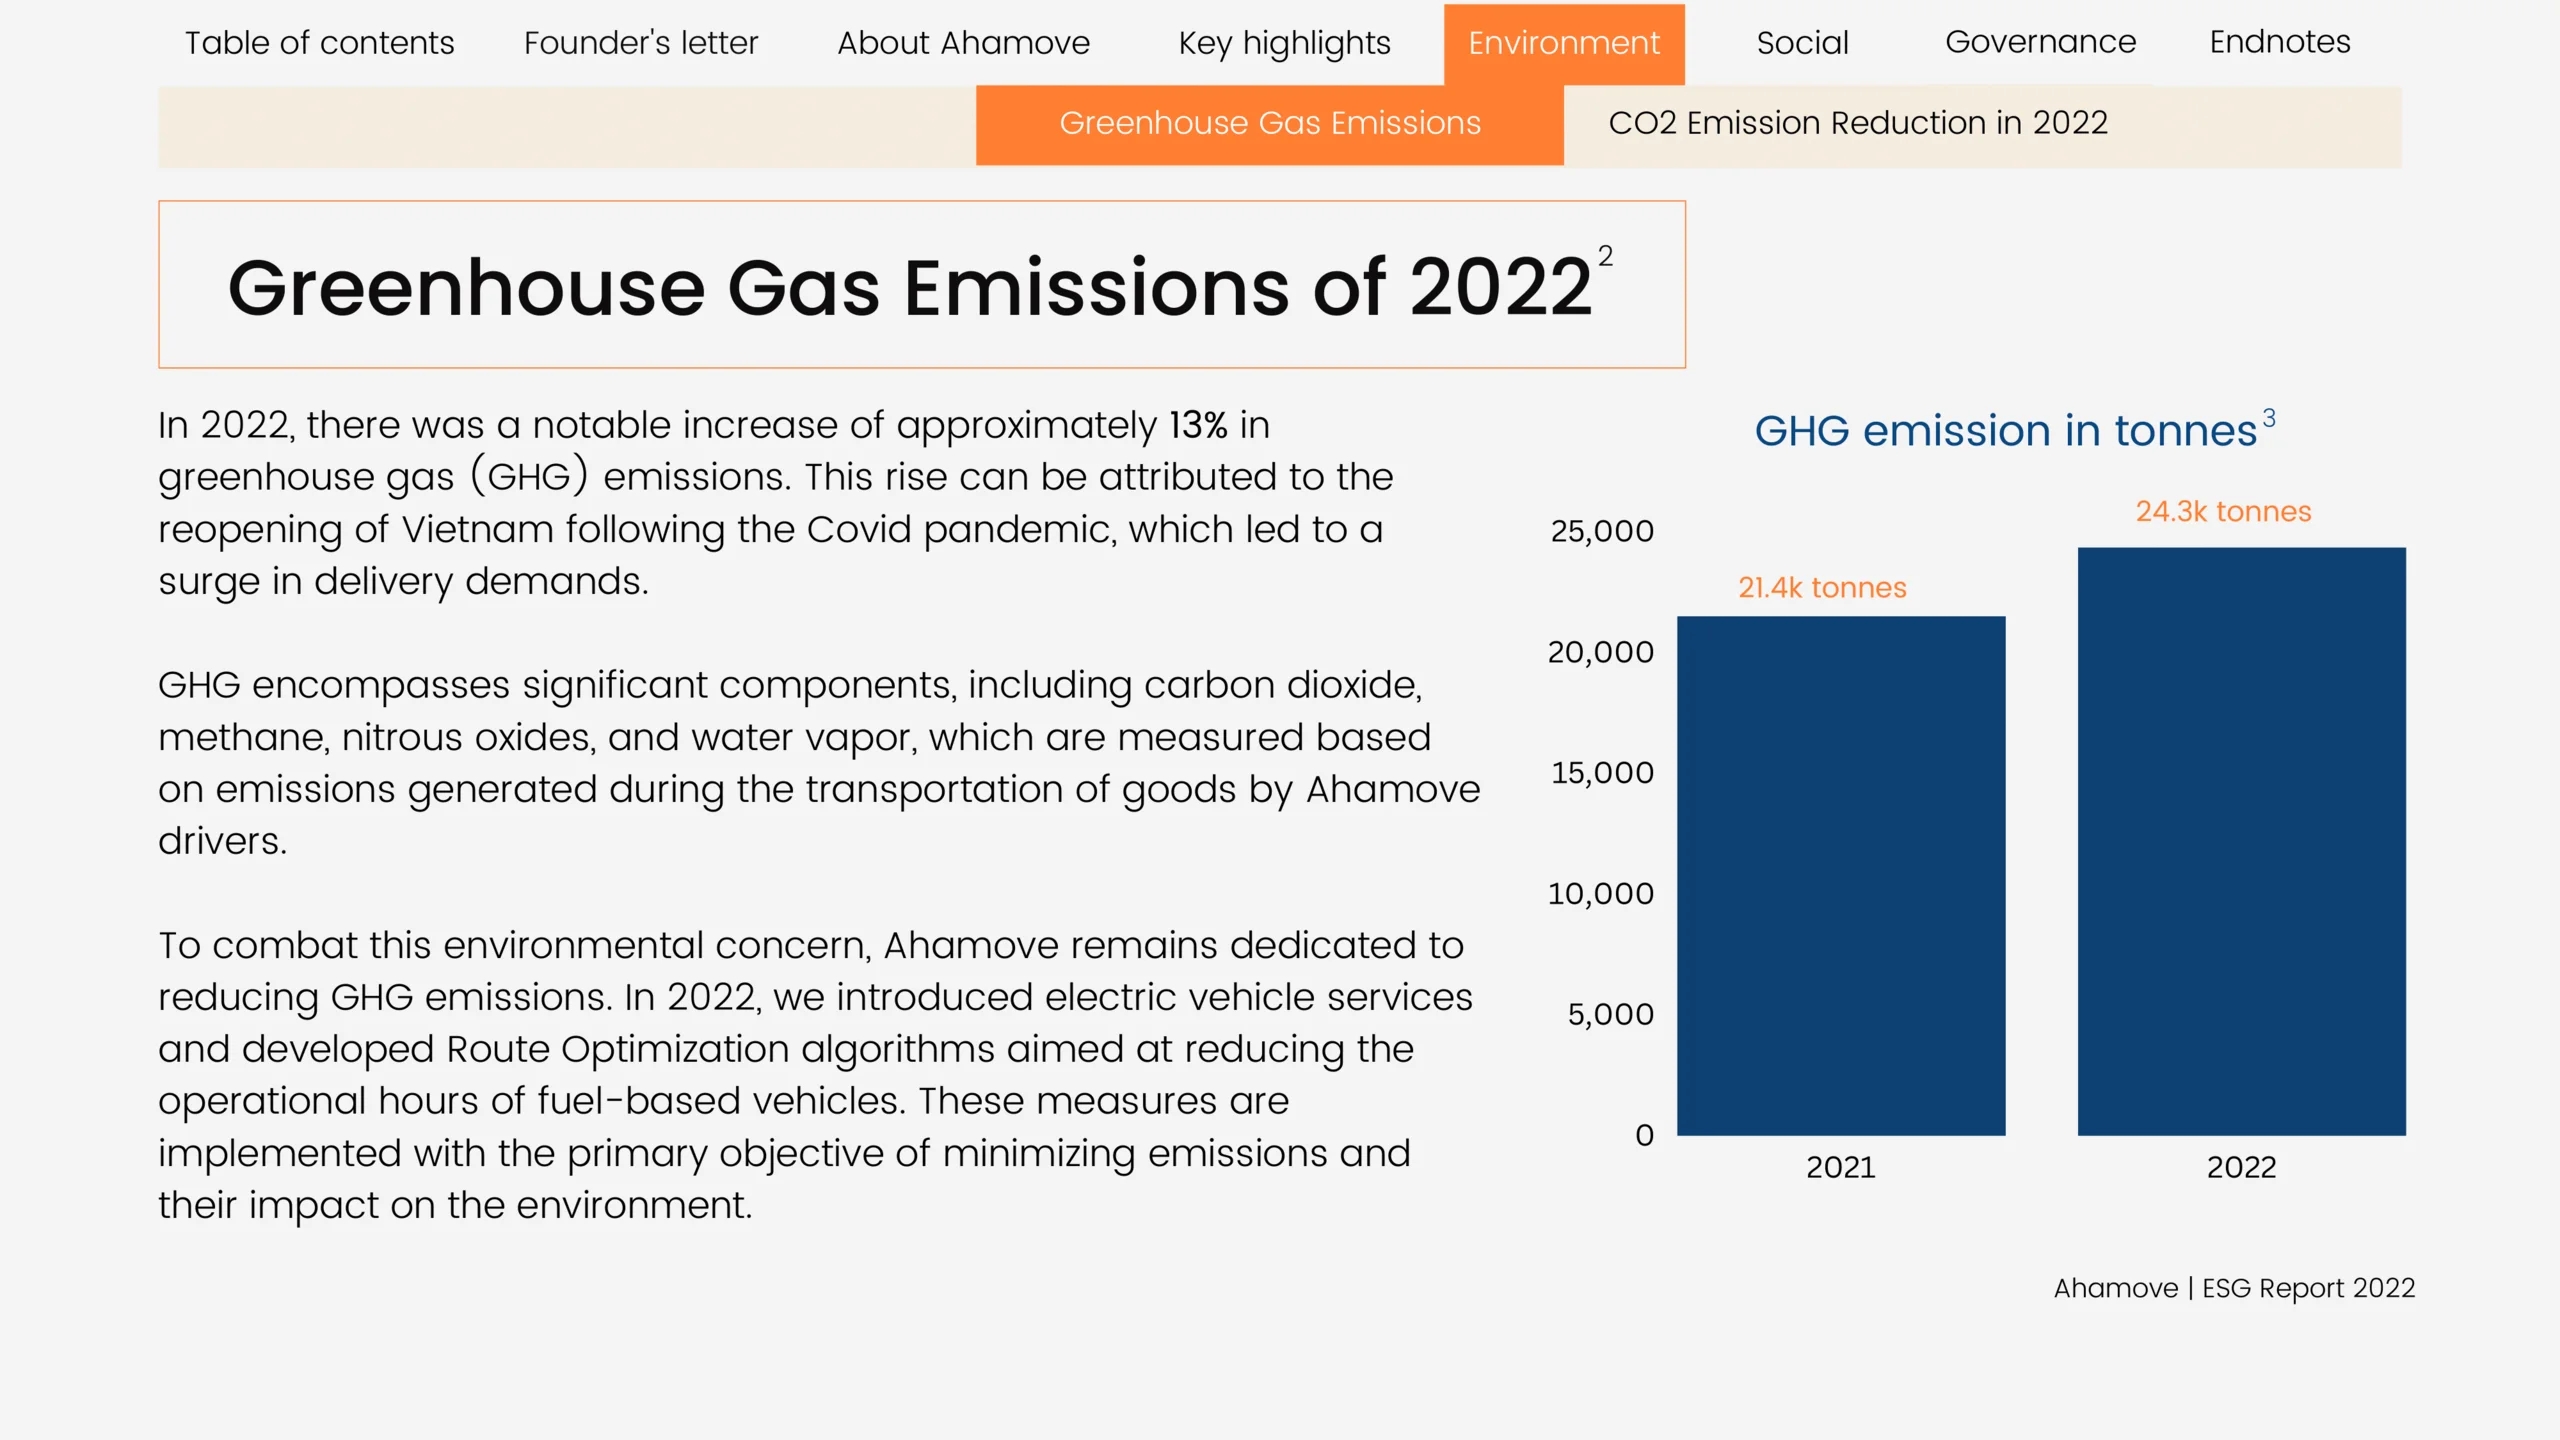This screenshot has height=1440, width=2560.
Task: Click the 24.3k tonnes data label
Action: [2223, 511]
